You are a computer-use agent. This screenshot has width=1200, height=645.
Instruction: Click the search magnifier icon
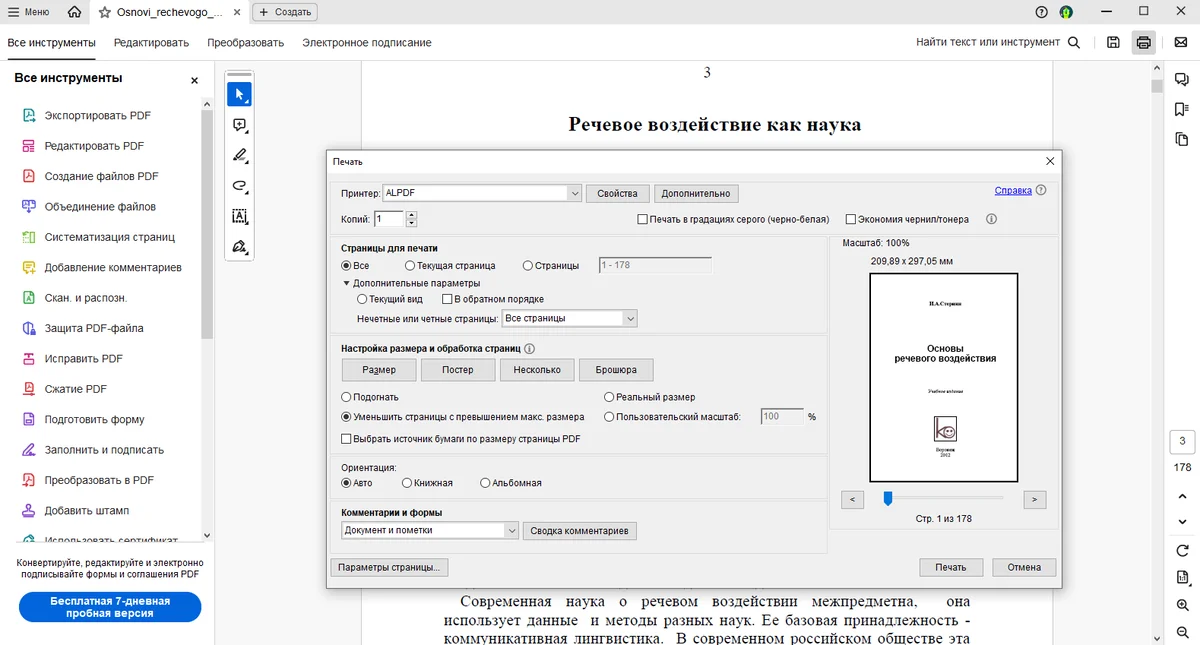tap(1074, 42)
